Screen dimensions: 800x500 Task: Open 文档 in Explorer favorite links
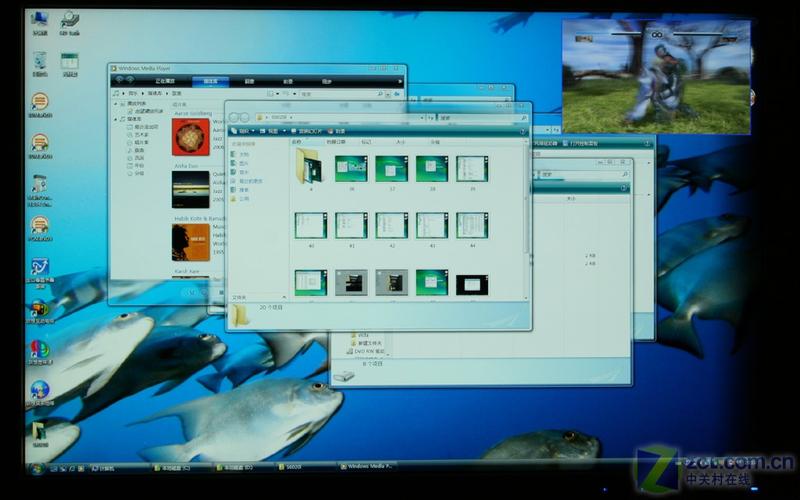coord(240,154)
